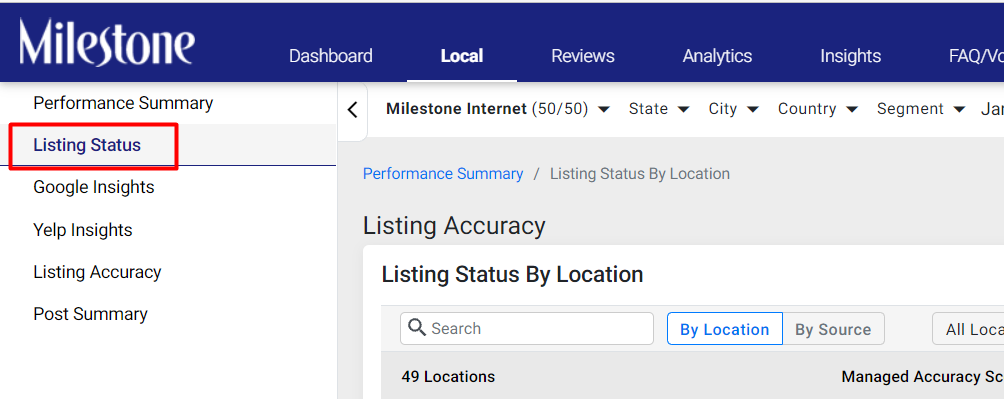The height and width of the screenshot is (399, 1004).
Task: Open Yelp Insights in the sidebar
Action: coord(83,230)
